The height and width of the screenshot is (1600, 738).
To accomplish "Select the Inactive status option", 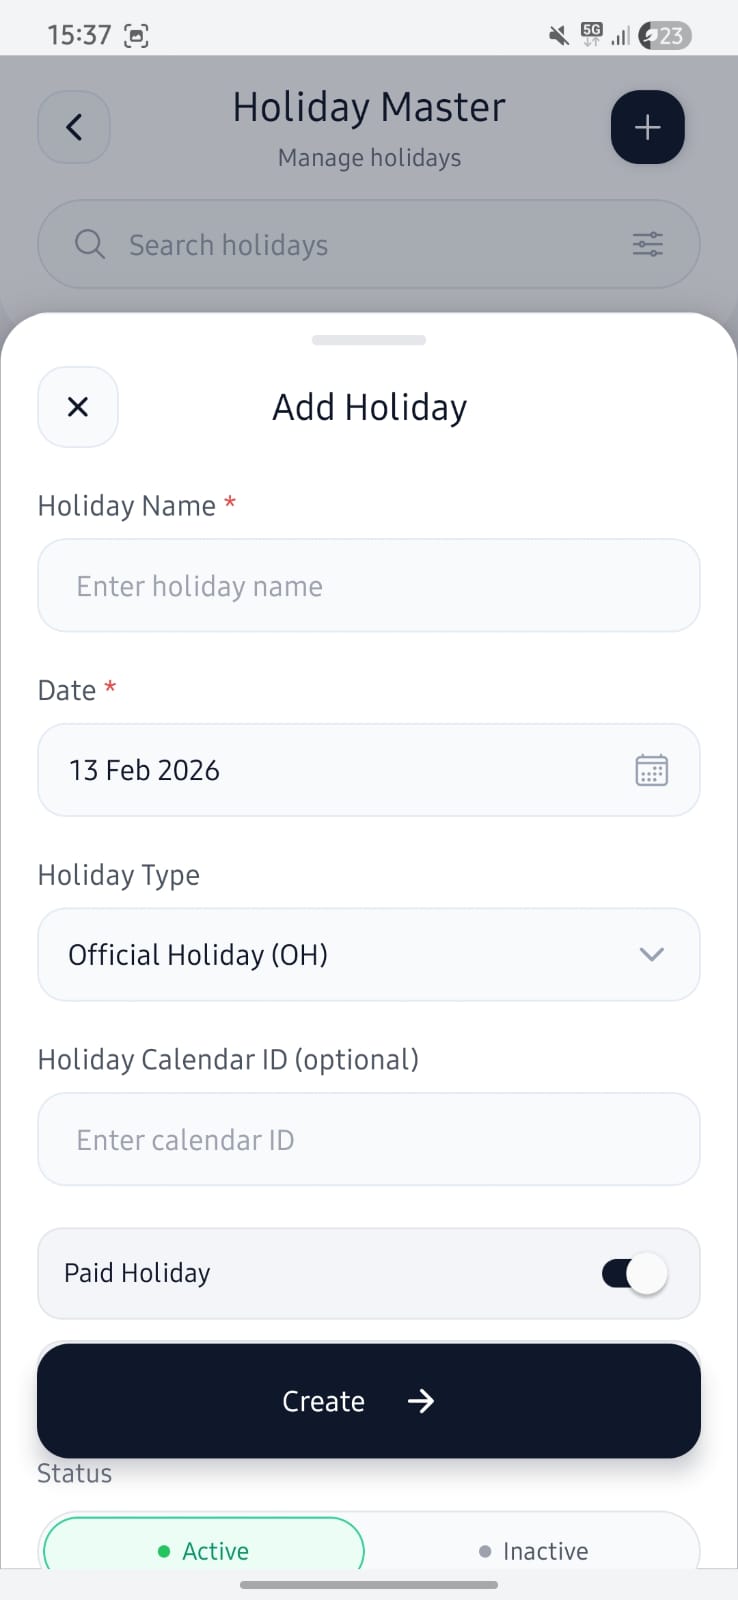I will pos(533,1550).
